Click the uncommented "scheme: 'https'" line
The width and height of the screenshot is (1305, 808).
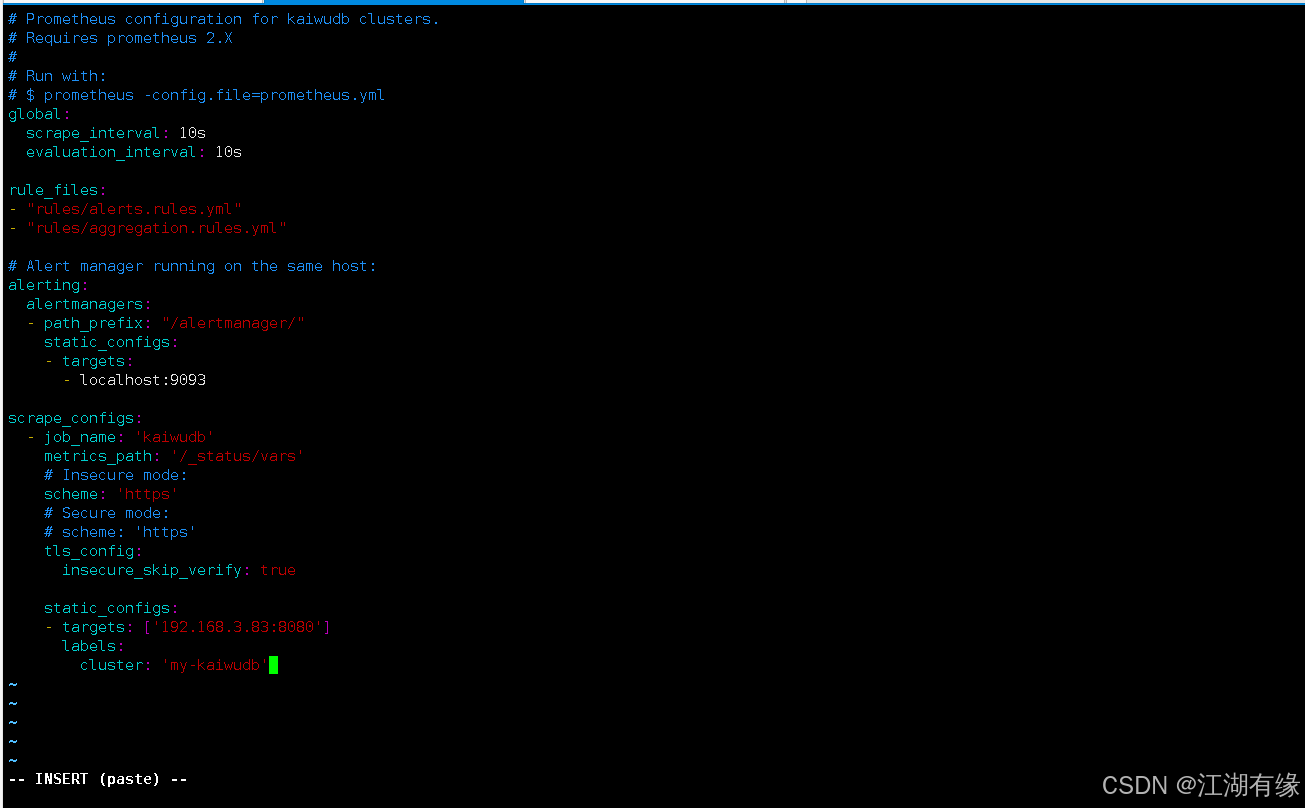[111, 494]
